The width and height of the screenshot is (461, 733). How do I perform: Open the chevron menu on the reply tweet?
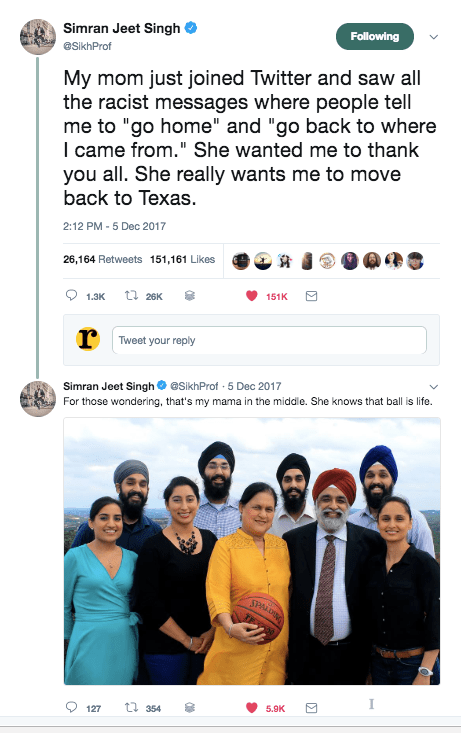(x=434, y=387)
